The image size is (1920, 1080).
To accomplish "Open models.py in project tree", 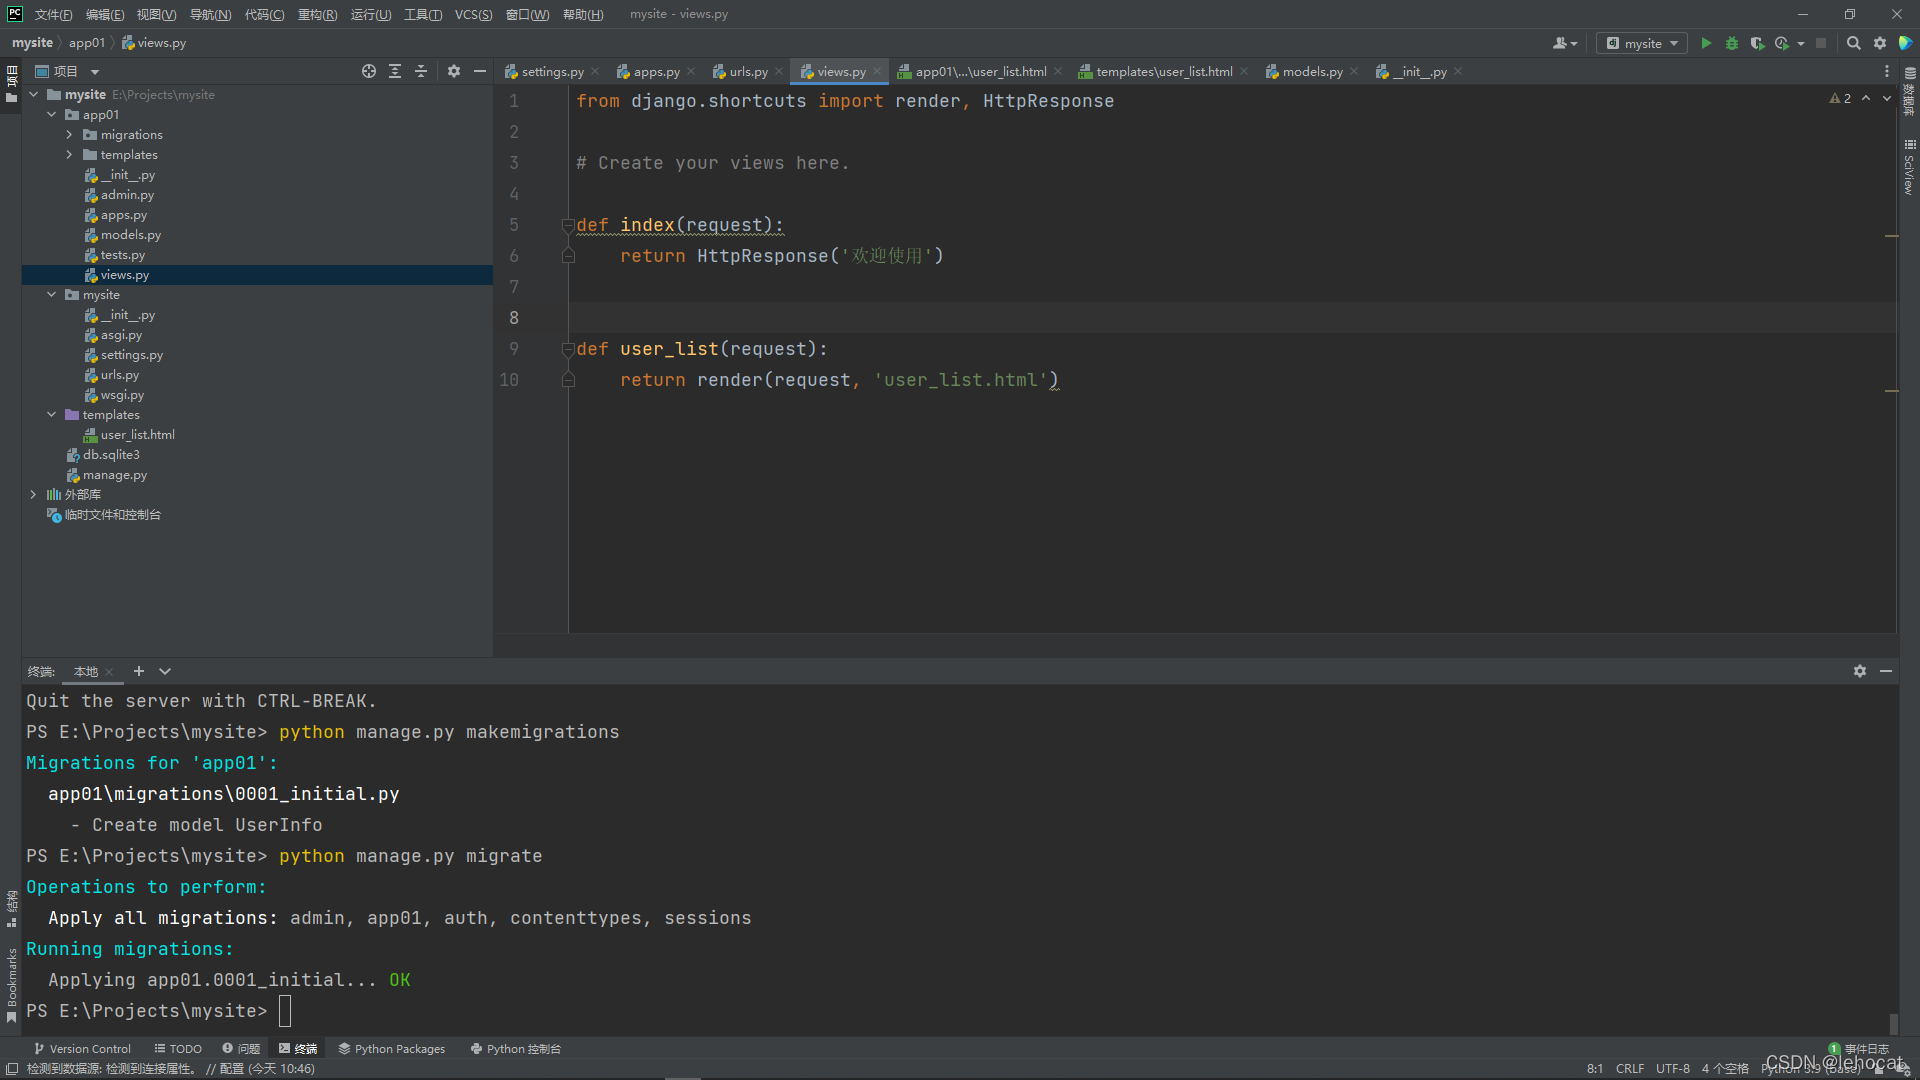I will tap(130, 235).
